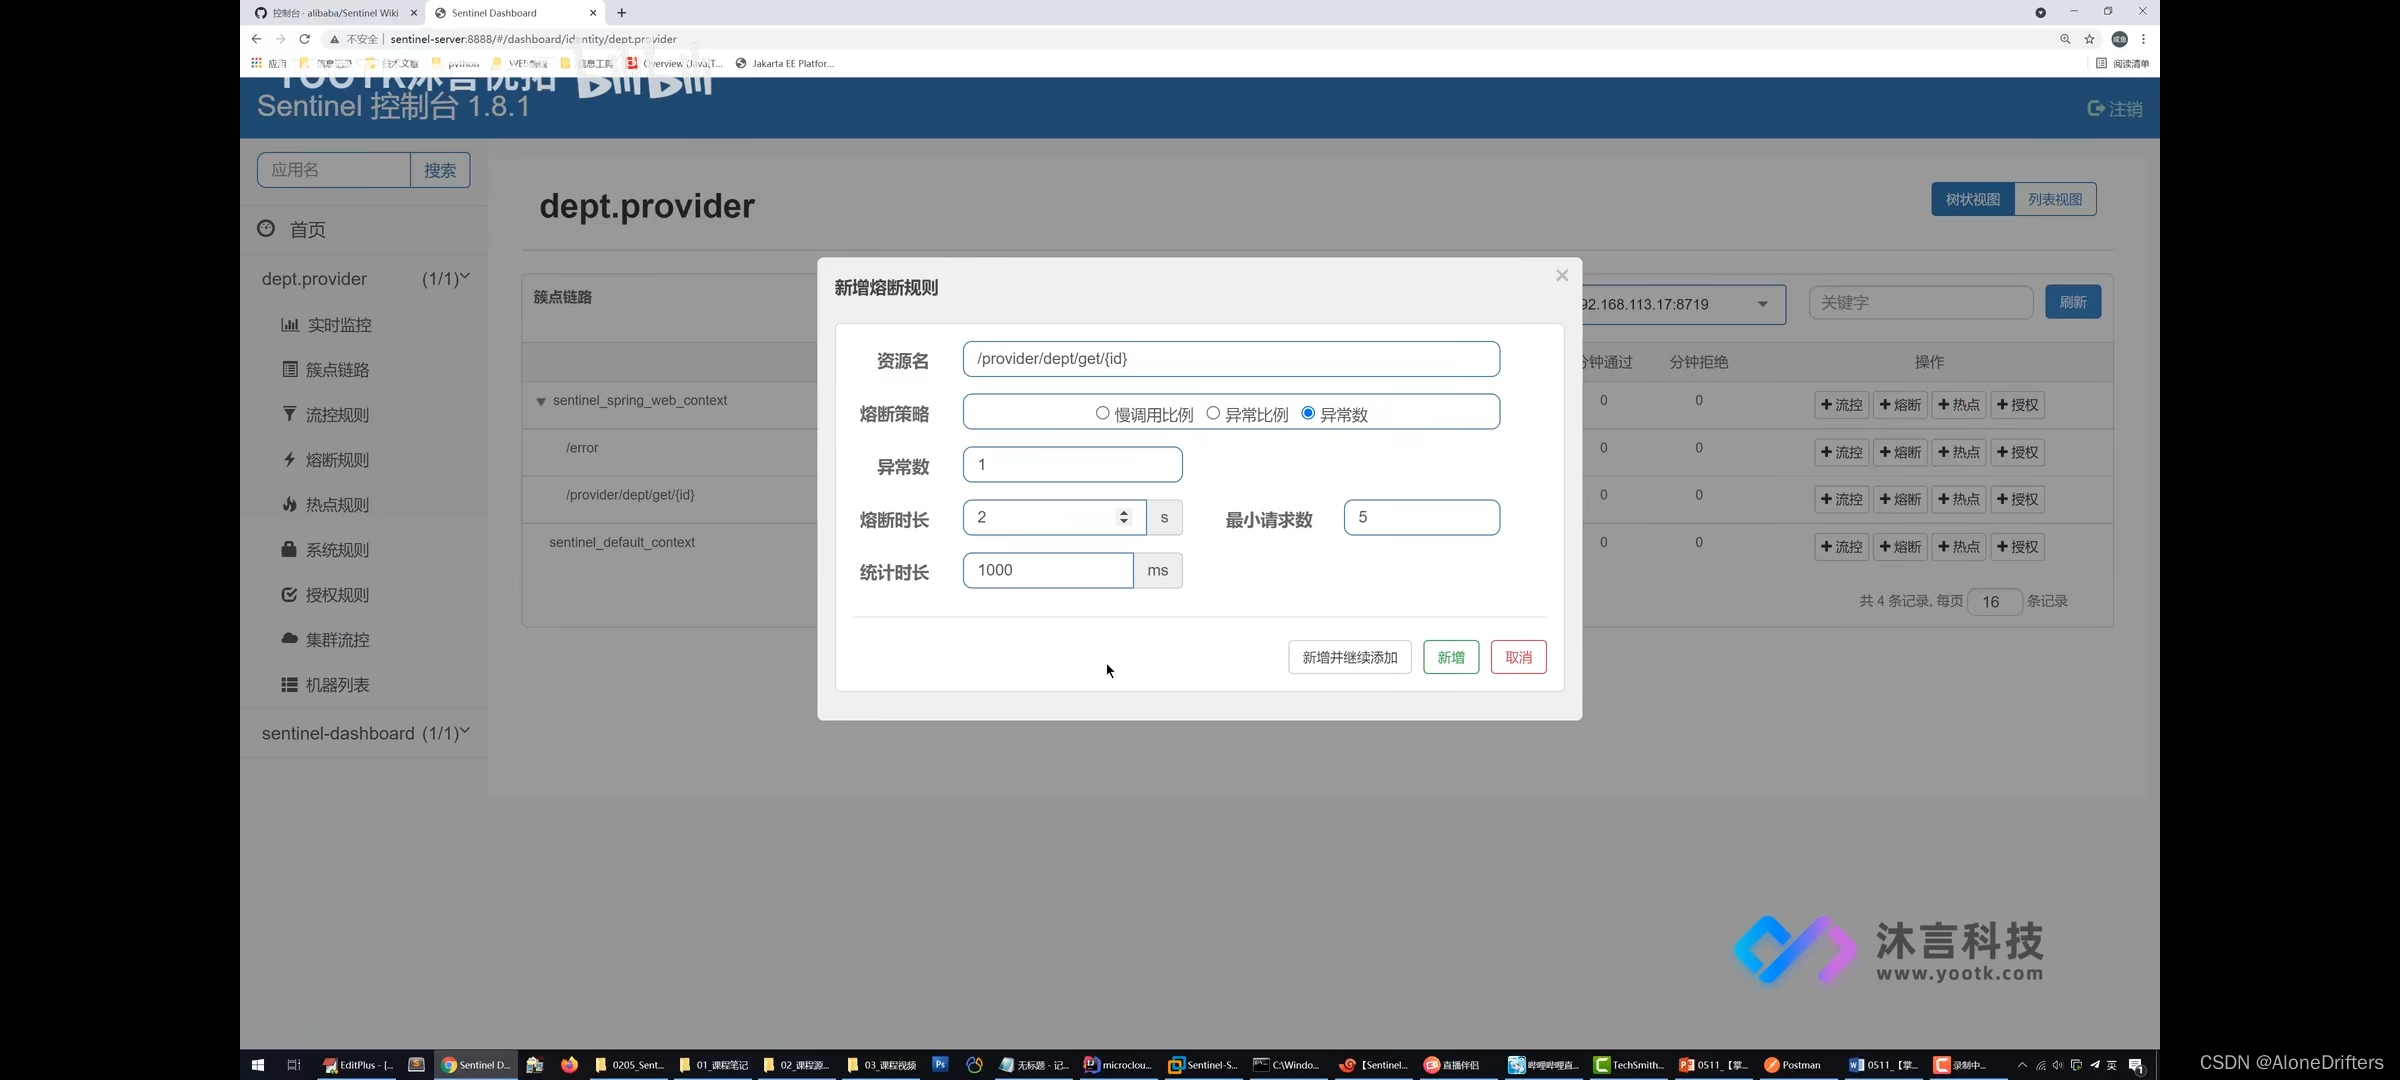Increment the 熔断时长 spinner arrows
This screenshot has width=2400, height=1080.
tap(1124, 512)
